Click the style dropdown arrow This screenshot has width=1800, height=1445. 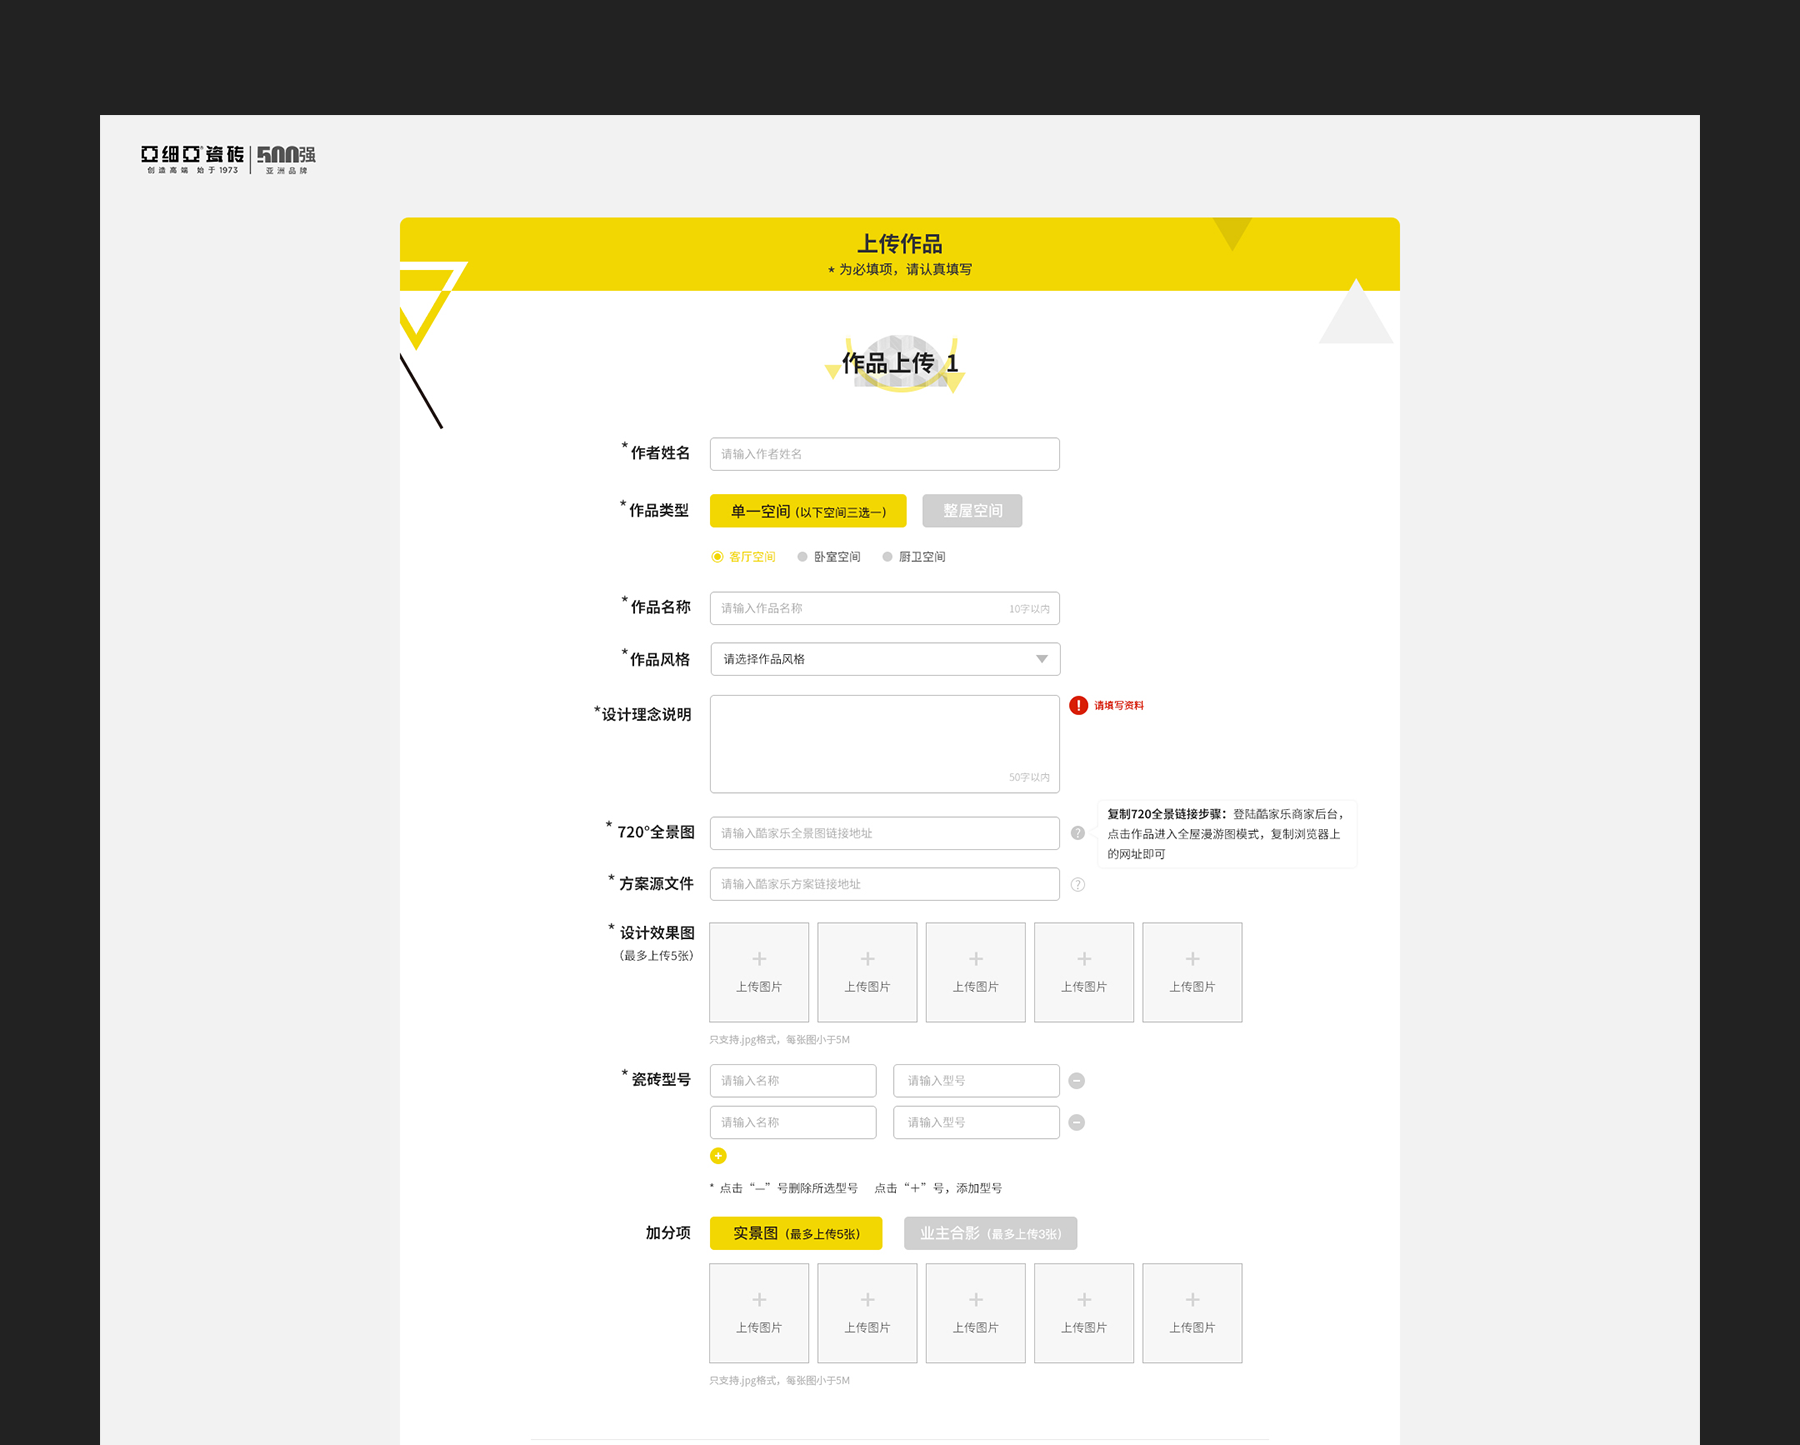point(1041,659)
